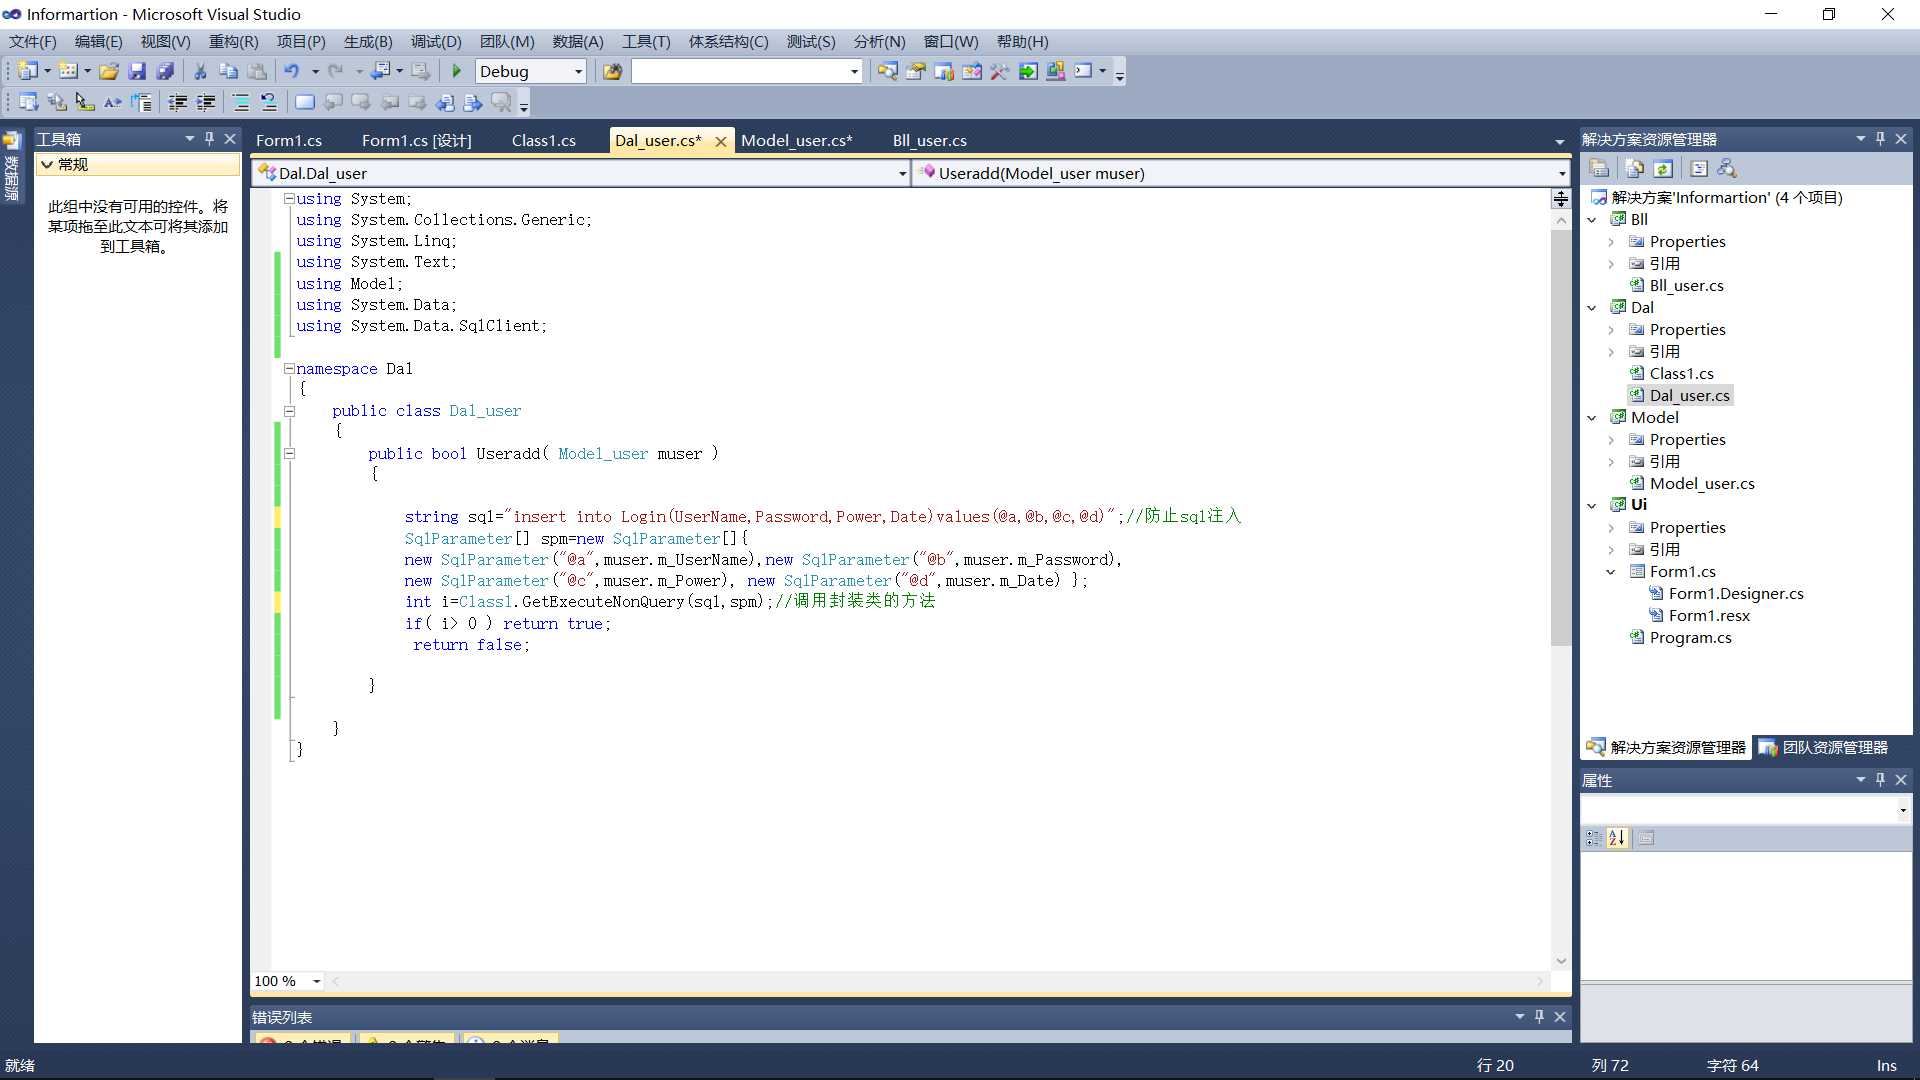Switch to the Form1.cs tab

(x=289, y=141)
